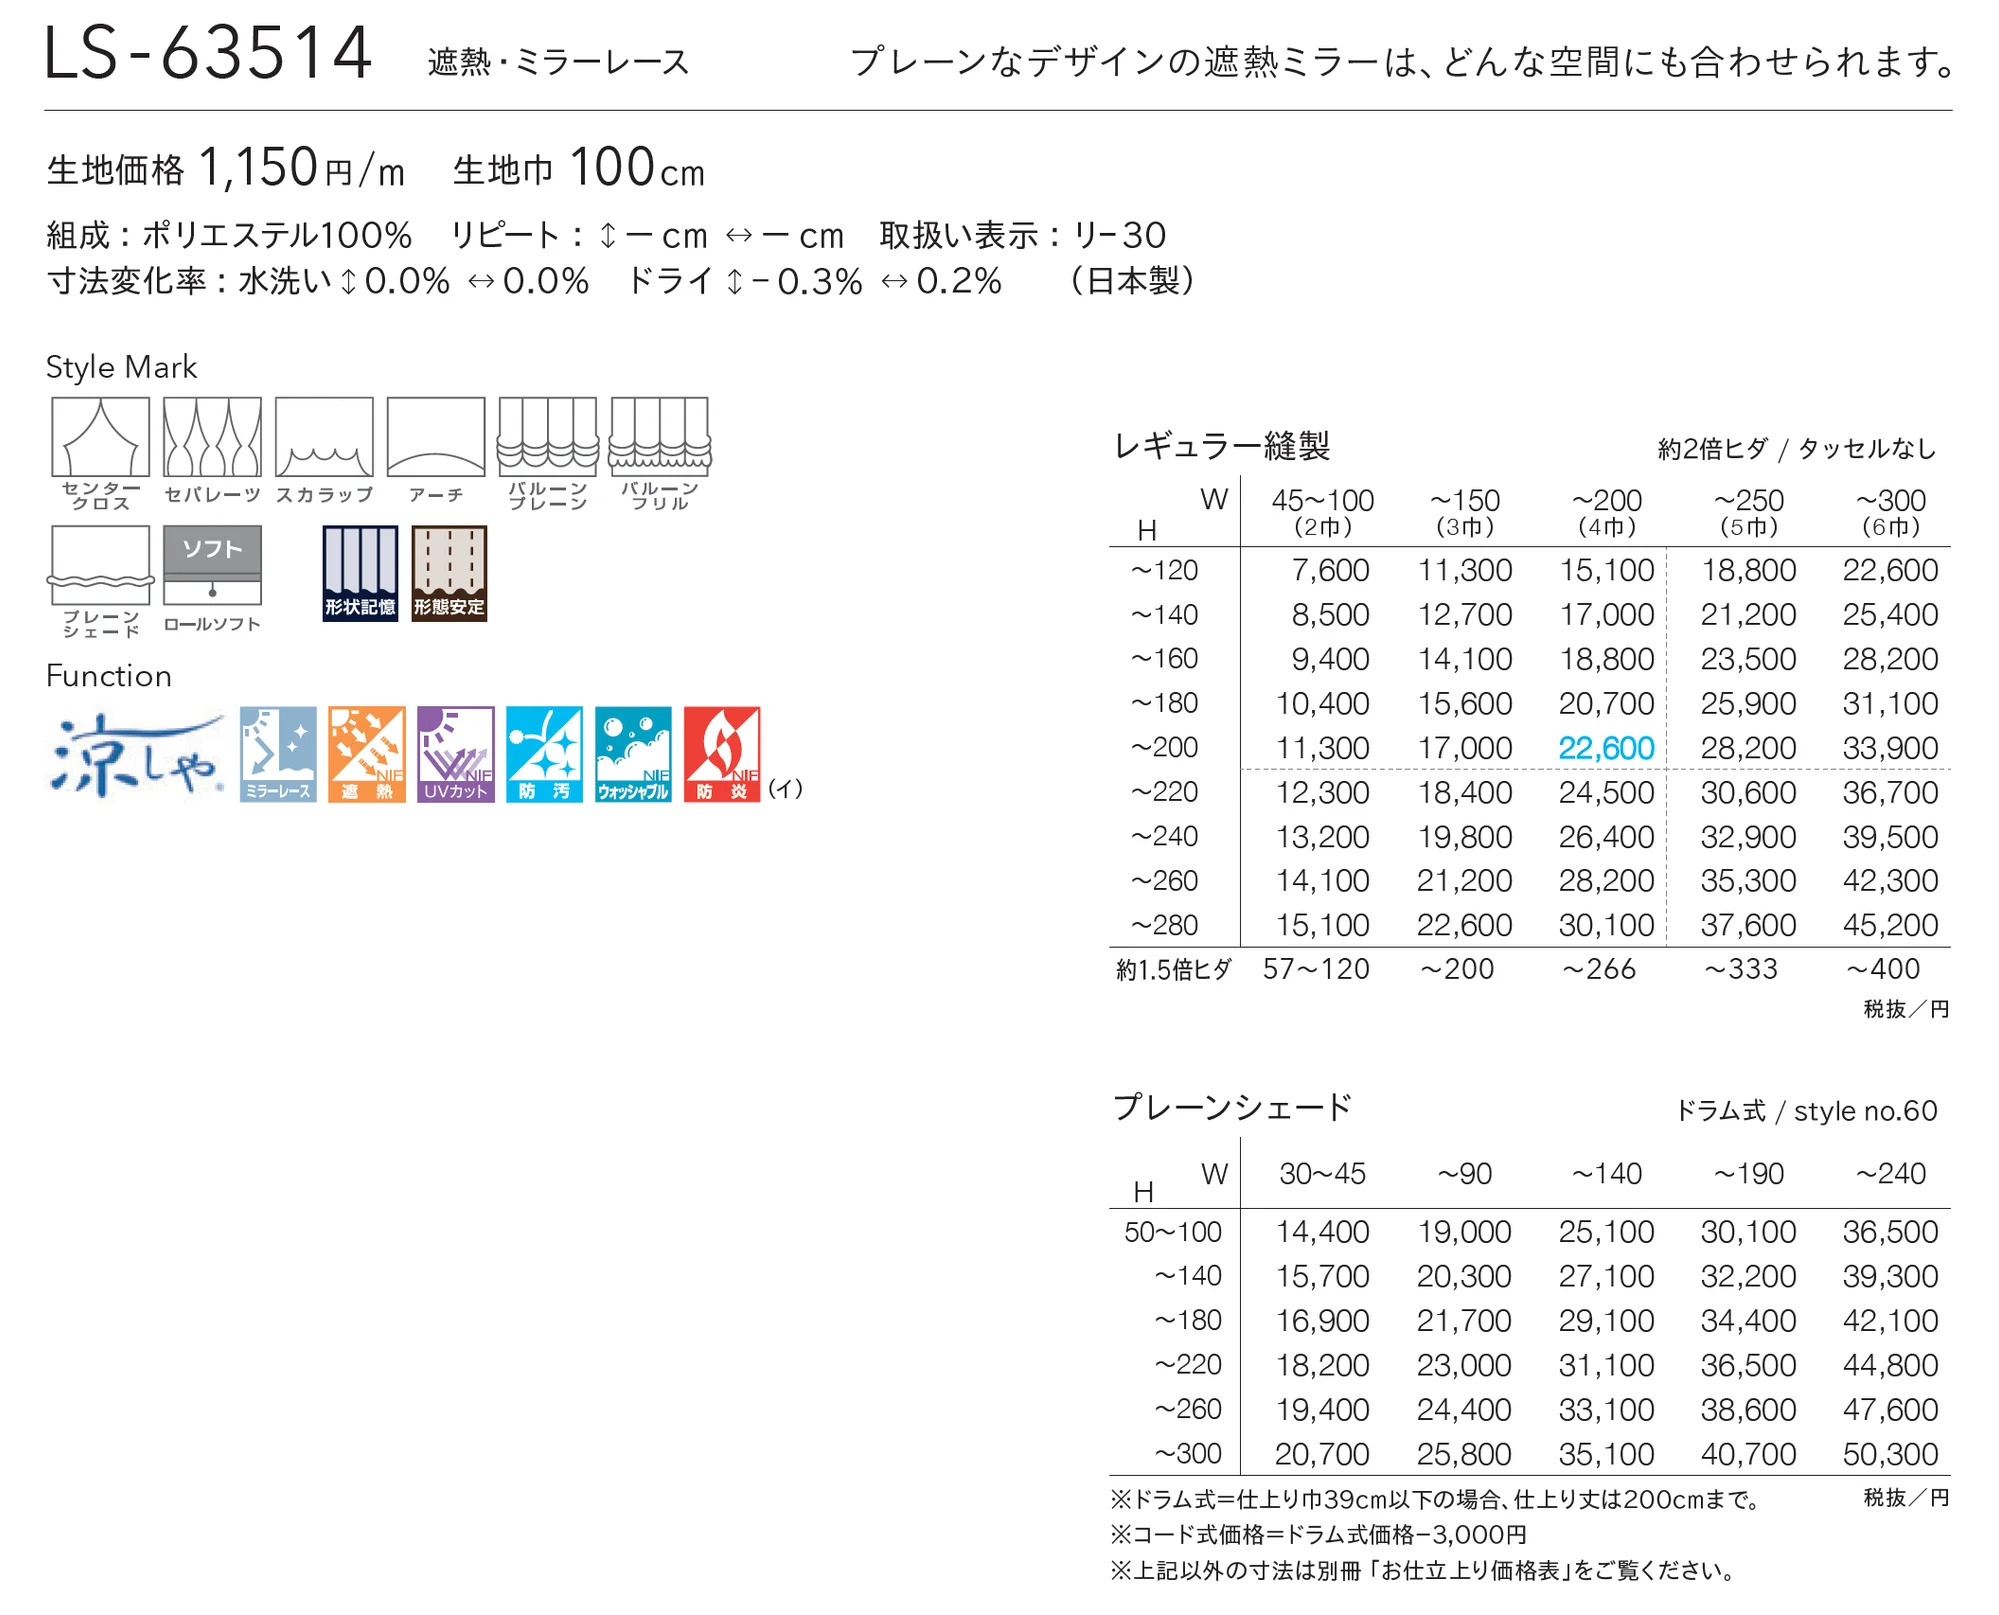The height and width of the screenshot is (1615, 1999).
Task: Click the 約1.5倍ヒダ row label
Action: [1174, 970]
